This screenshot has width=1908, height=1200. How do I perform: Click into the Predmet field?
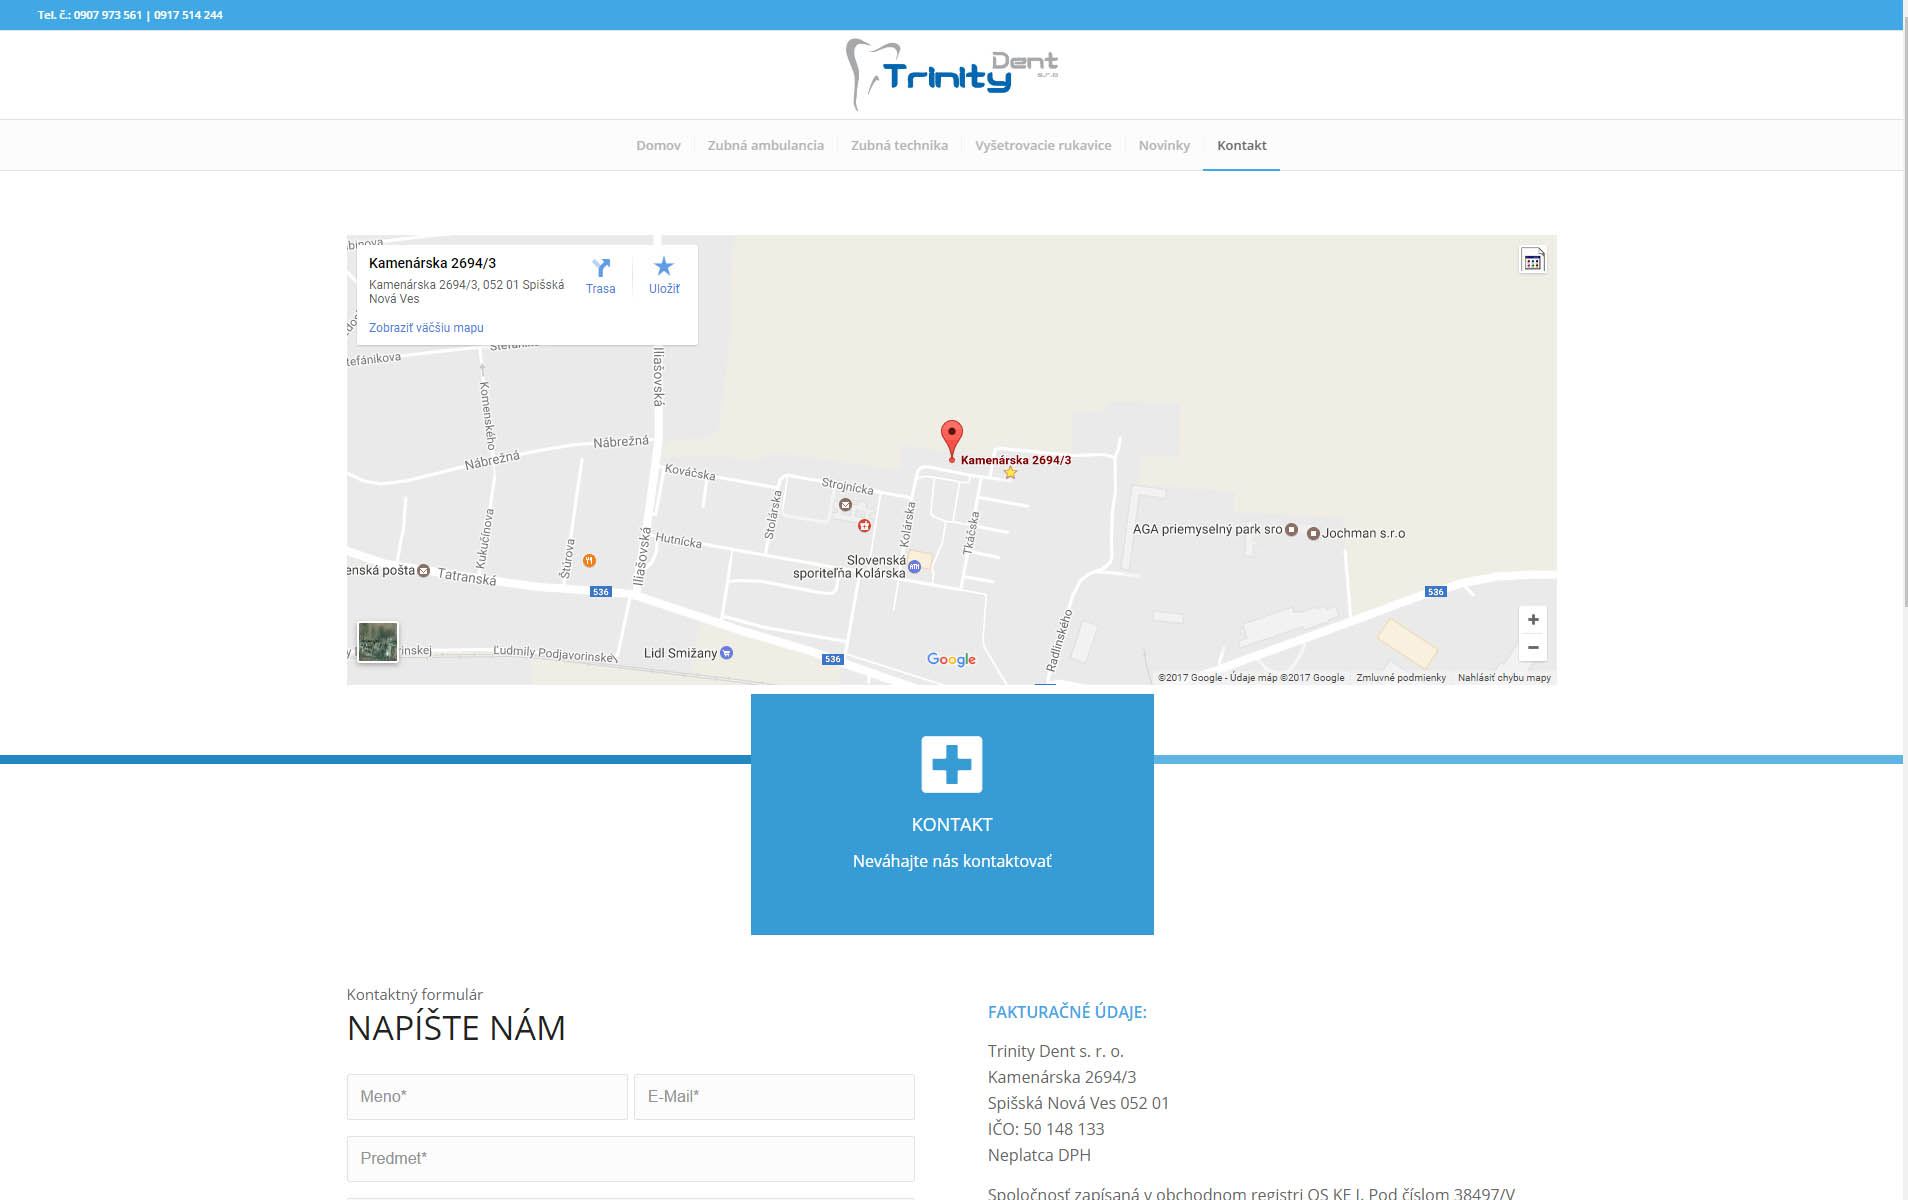pyautogui.click(x=630, y=1159)
